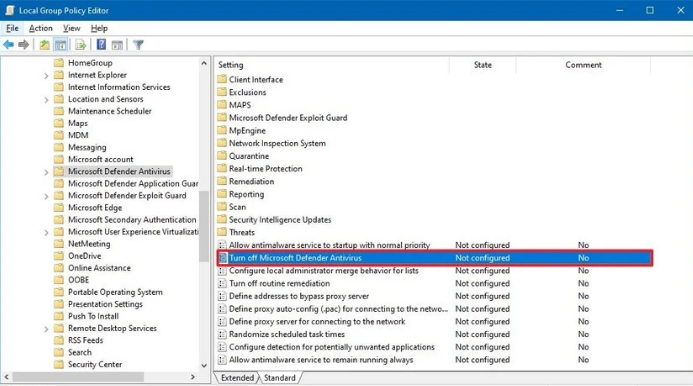Viewport: 693px width, 386px height.
Task: Select Portable Operating System in the tree
Action: [x=115, y=292]
